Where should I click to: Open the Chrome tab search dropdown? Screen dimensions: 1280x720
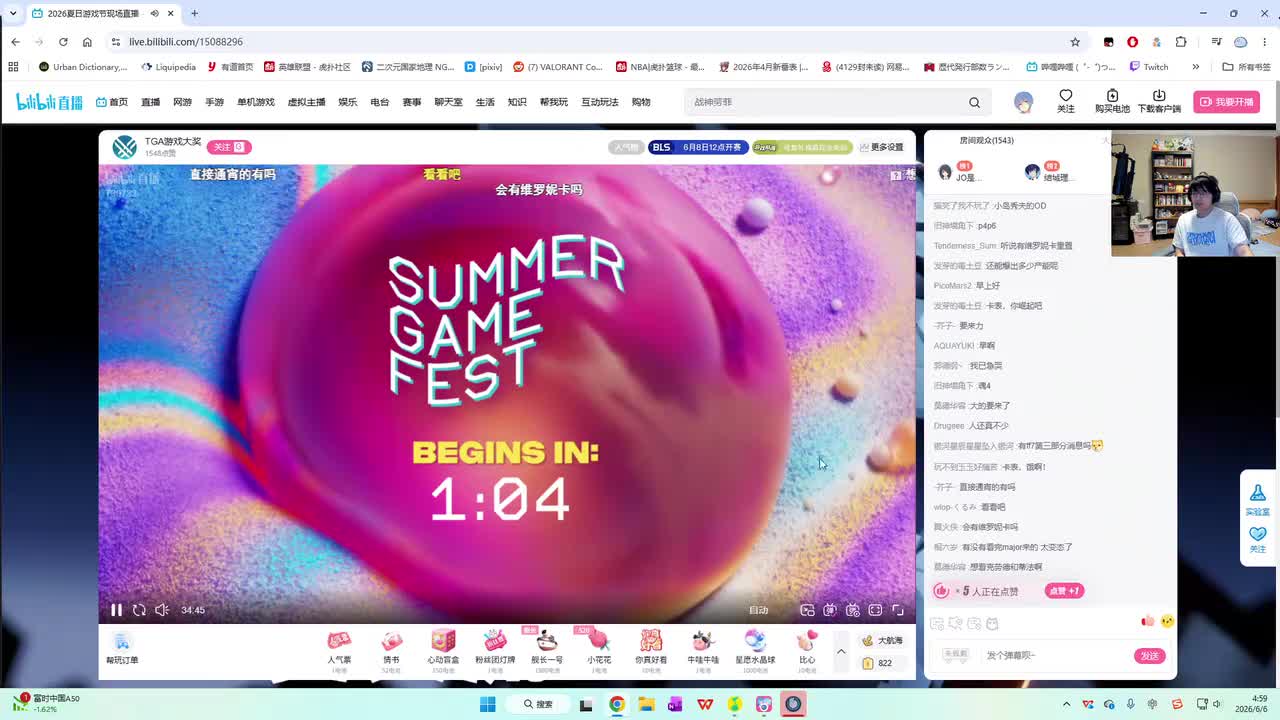(12, 13)
